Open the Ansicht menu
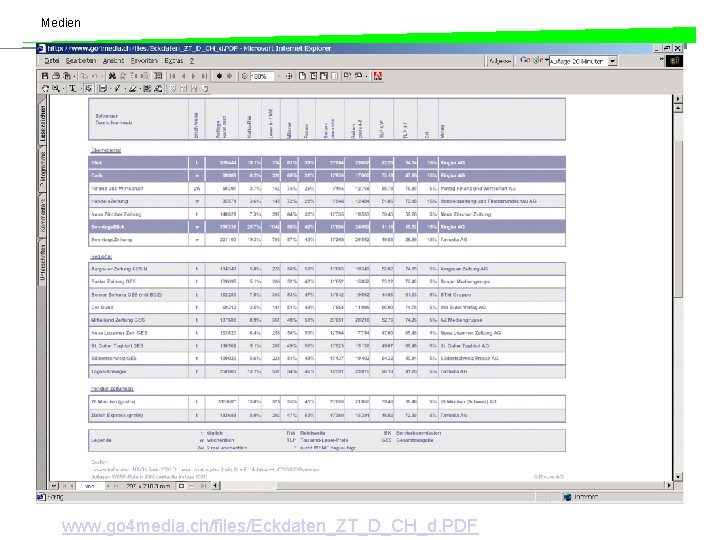 coord(113,61)
